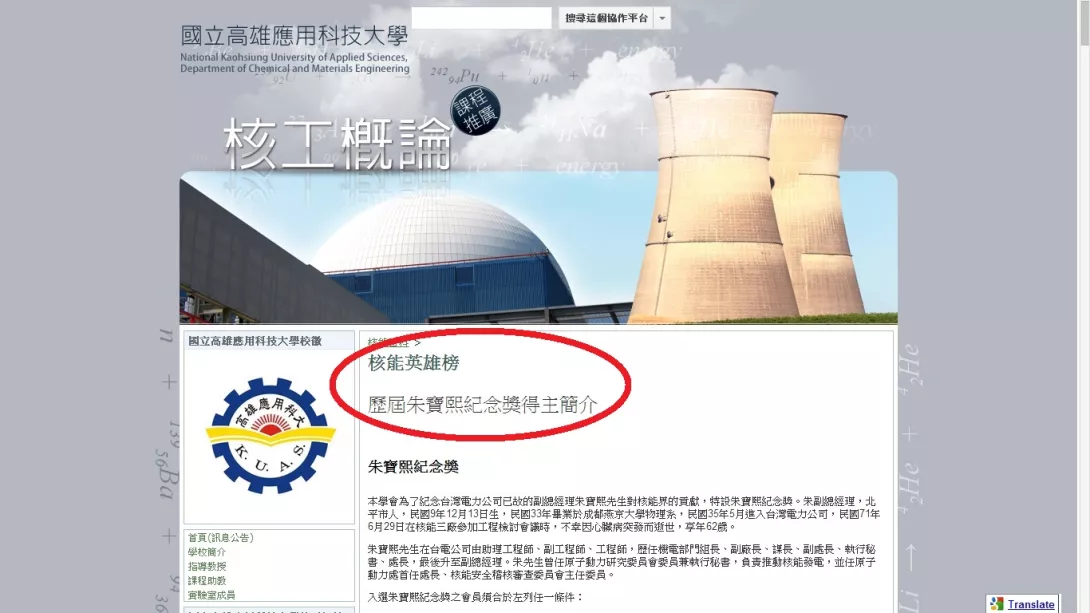1090x613 pixels.
Task: Click the 搜尋這個協作平台 search button
Action: (606, 18)
